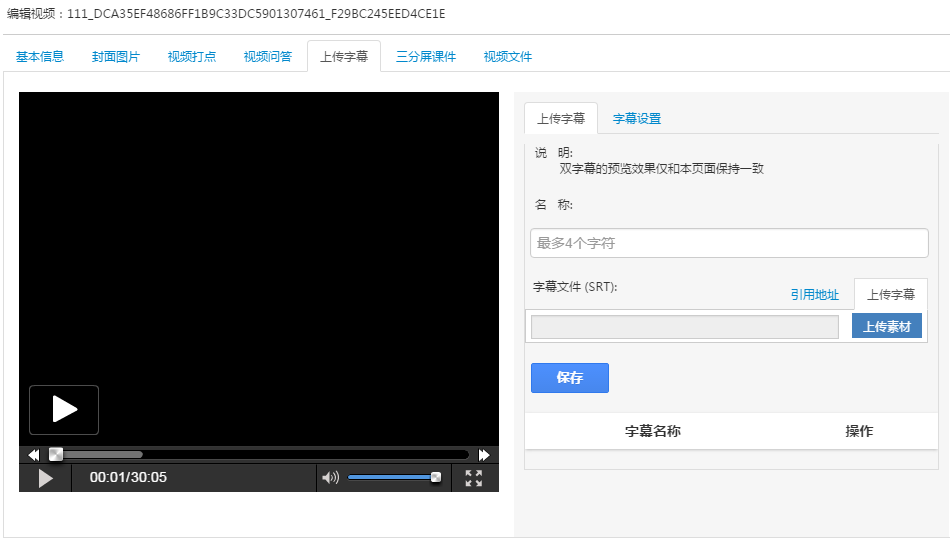
Task: Click the small play button in control bar
Action: point(45,478)
